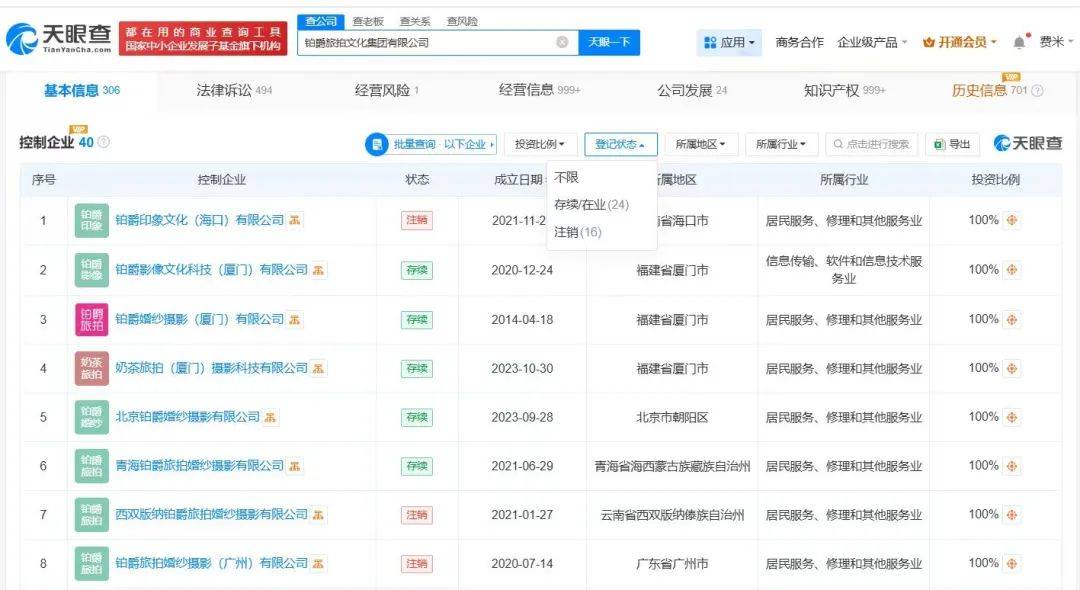
Task: Click the help icon beside 控制企业 40
Action: coord(104,143)
